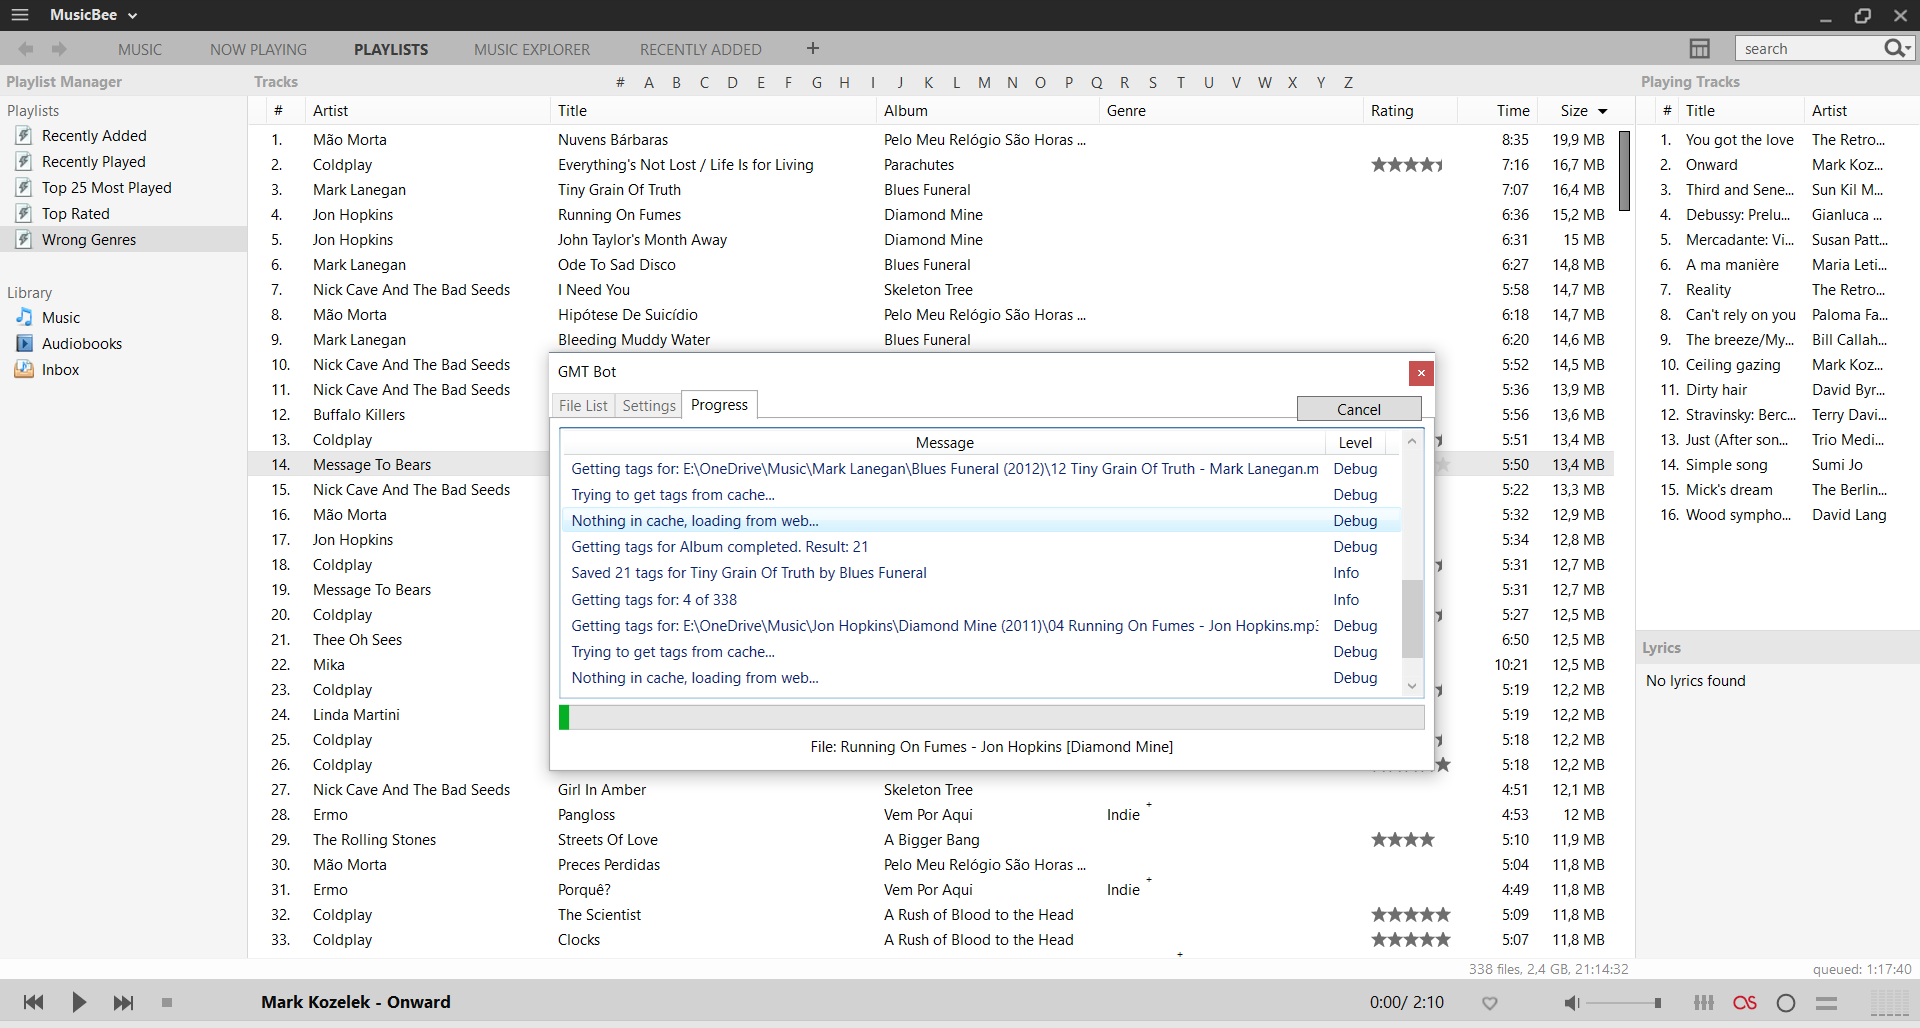
Task: Open the equalizer icon in player bar
Action: (1704, 1003)
